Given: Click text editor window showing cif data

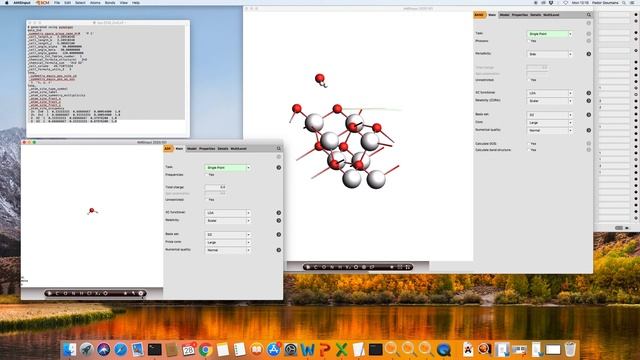Looking at the screenshot, I should [108, 79].
